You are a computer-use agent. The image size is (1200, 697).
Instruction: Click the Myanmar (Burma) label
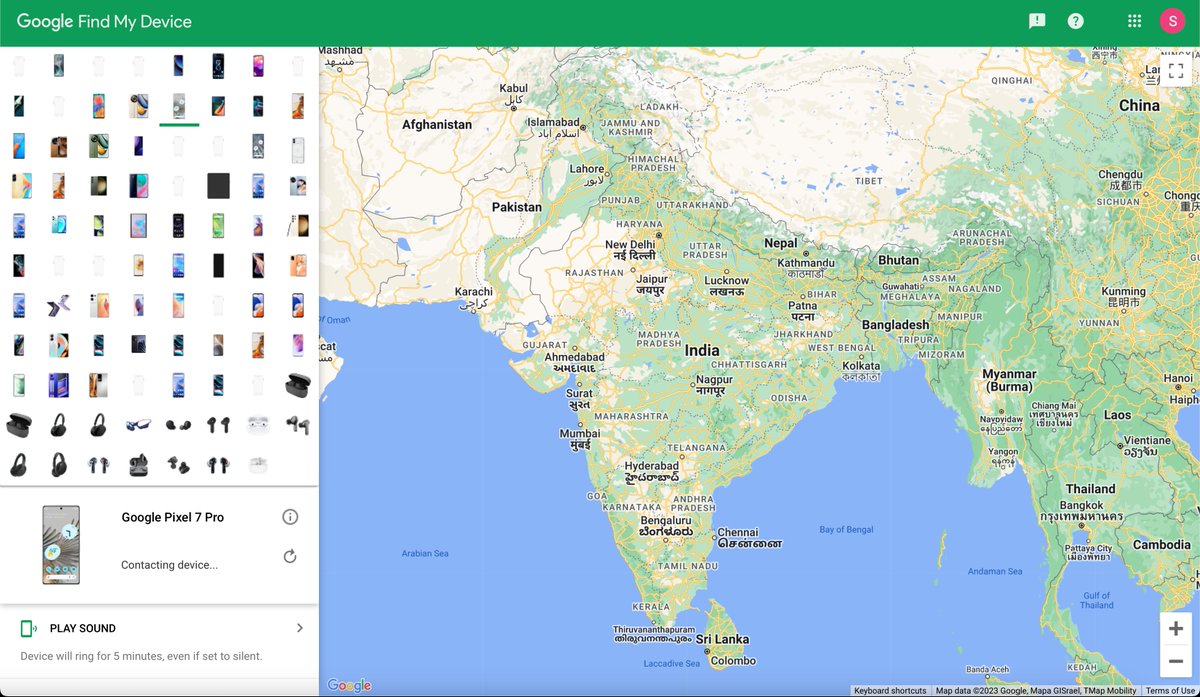pos(1010,380)
